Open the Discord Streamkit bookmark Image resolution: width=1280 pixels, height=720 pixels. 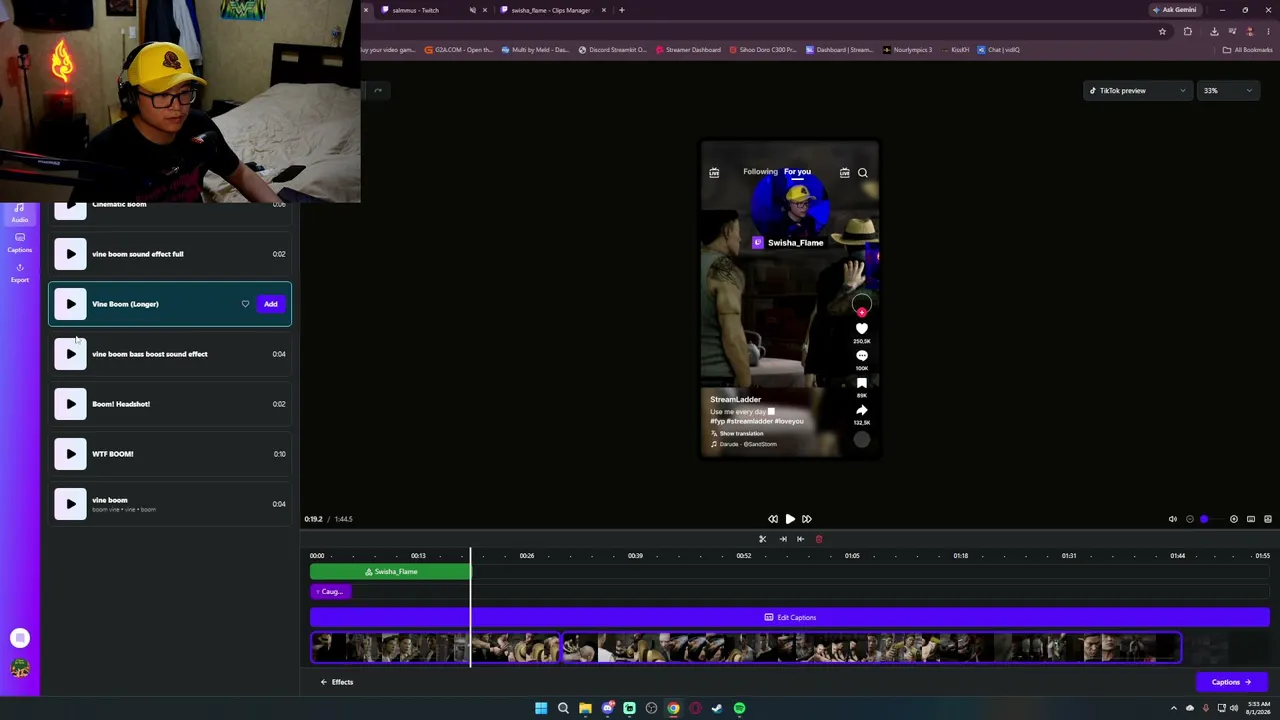pos(612,50)
